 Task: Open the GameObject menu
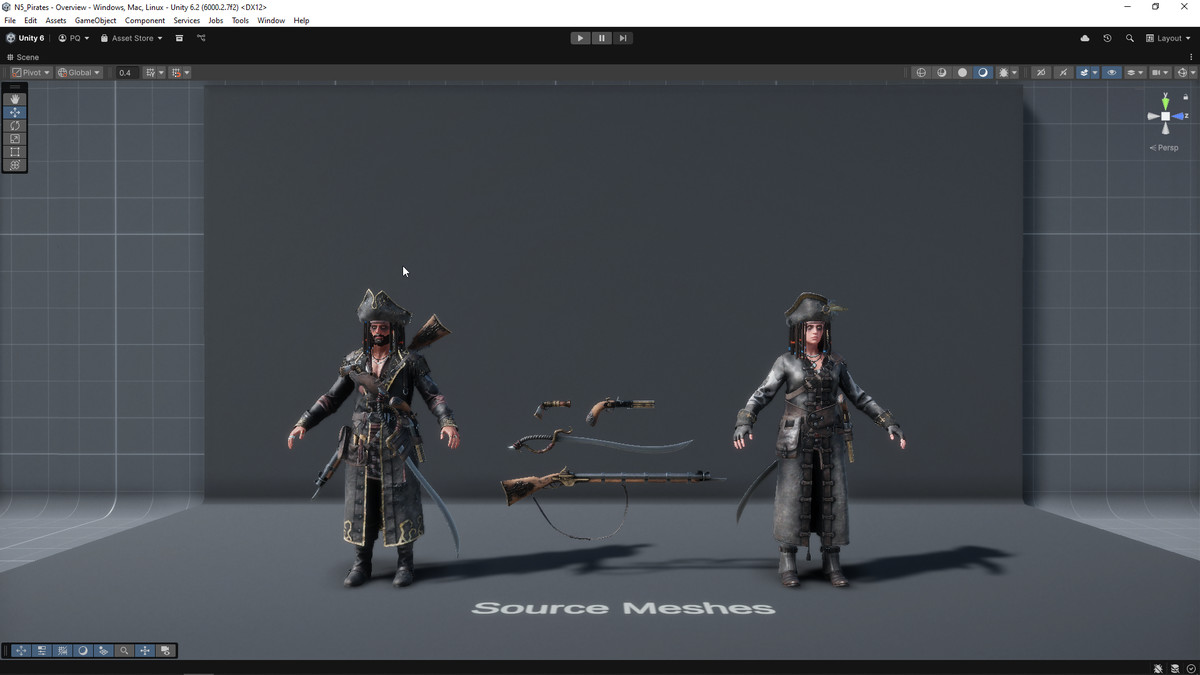(96, 20)
